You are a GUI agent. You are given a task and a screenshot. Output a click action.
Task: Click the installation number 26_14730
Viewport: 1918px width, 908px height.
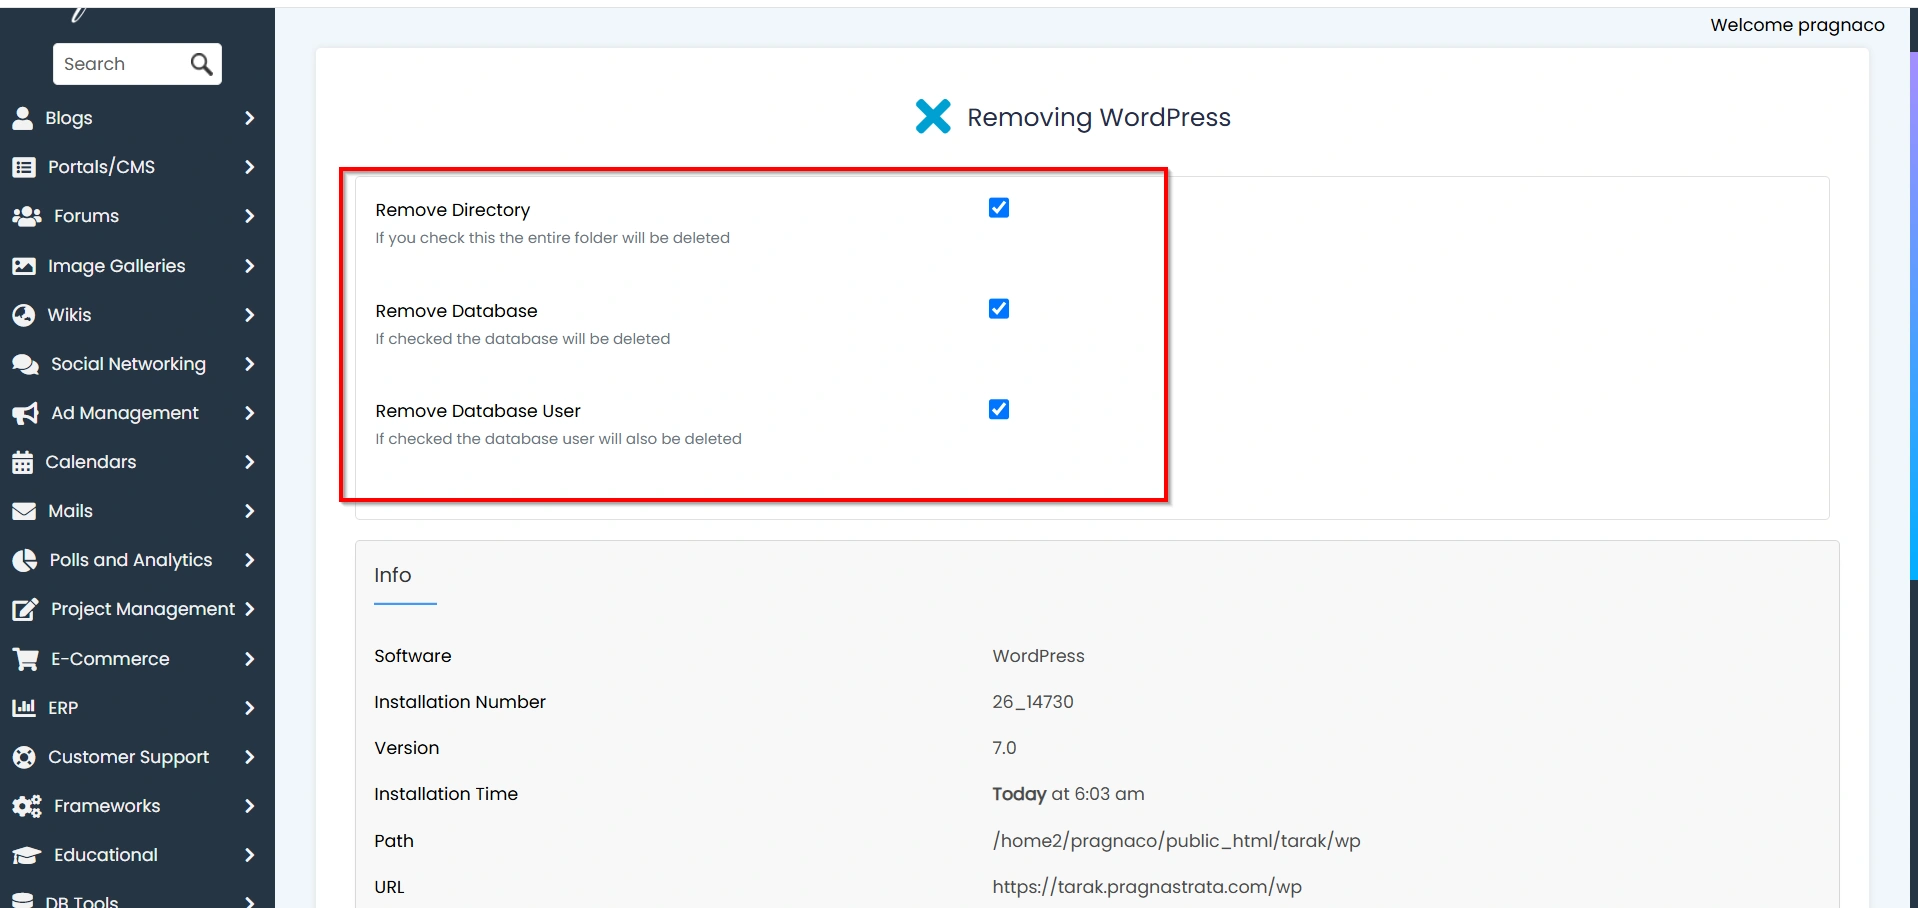(1033, 702)
